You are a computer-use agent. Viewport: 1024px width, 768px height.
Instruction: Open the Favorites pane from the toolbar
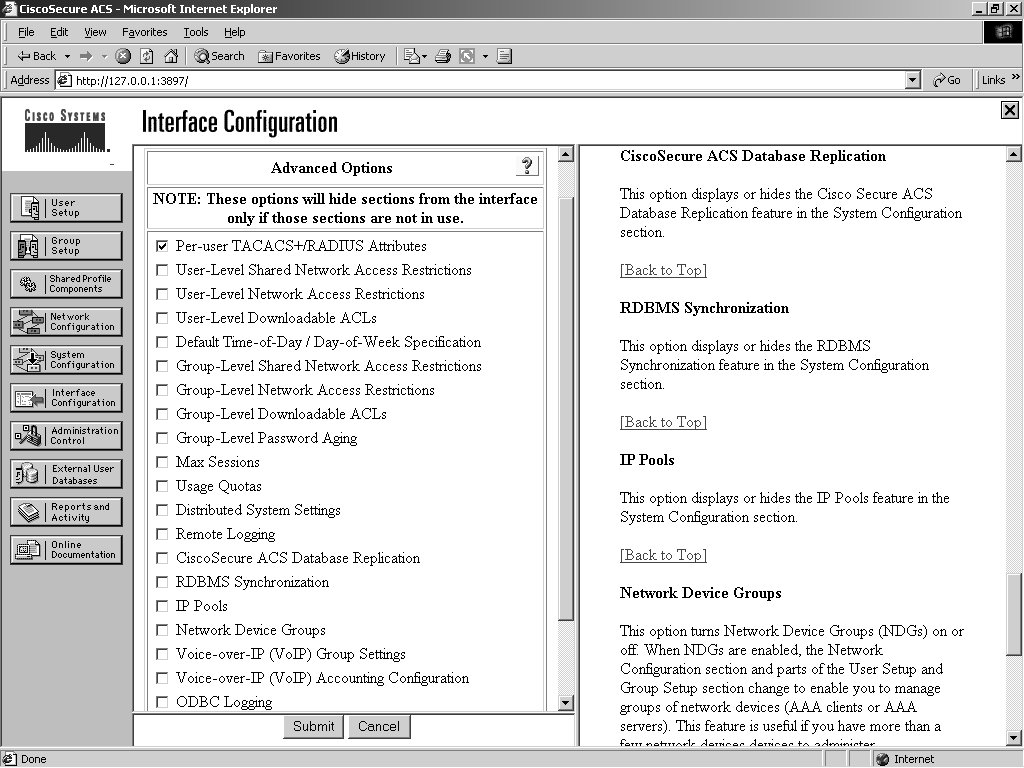[x=289, y=56]
